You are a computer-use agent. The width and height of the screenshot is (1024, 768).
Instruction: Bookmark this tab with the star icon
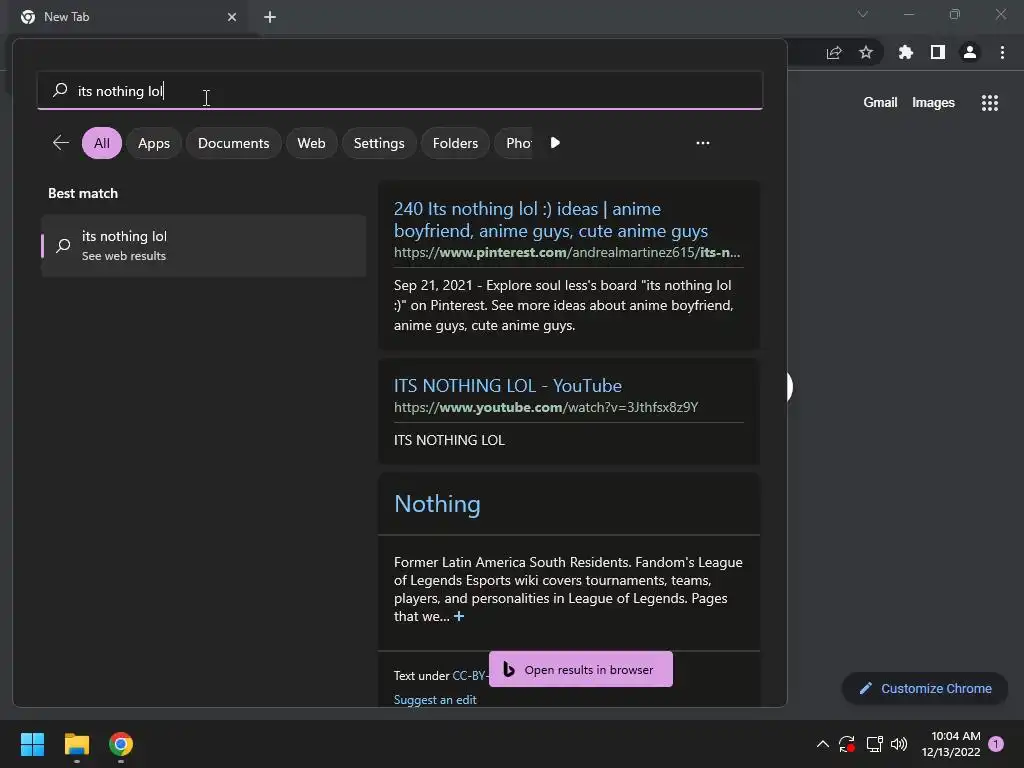coord(866,52)
